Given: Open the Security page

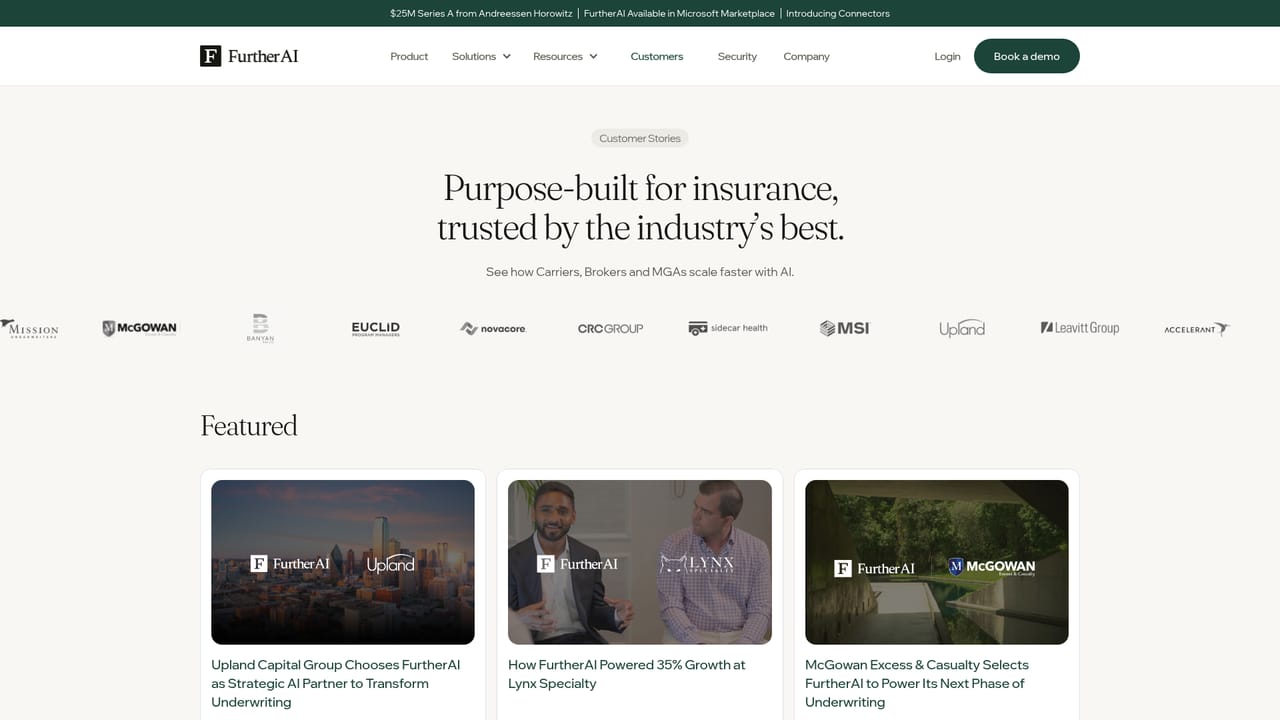Looking at the screenshot, I should coord(737,57).
